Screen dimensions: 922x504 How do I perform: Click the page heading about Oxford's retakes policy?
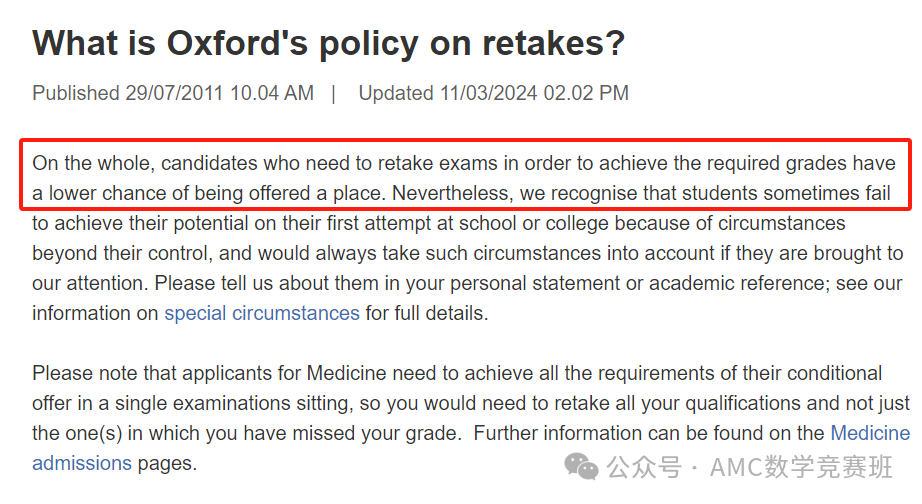point(329,43)
